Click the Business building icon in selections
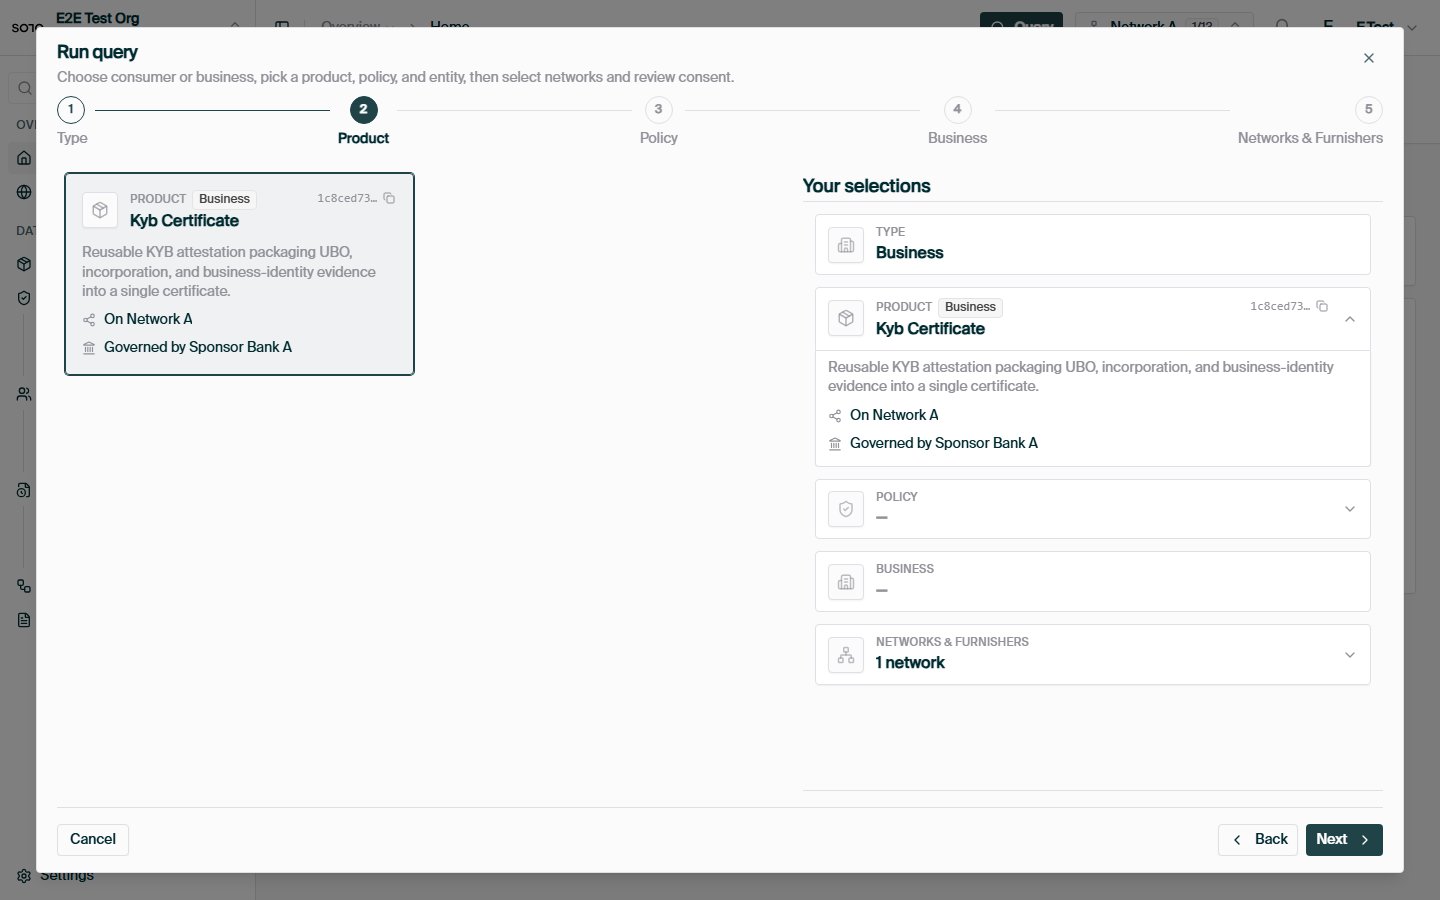1440x900 pixels. [846, 582]
